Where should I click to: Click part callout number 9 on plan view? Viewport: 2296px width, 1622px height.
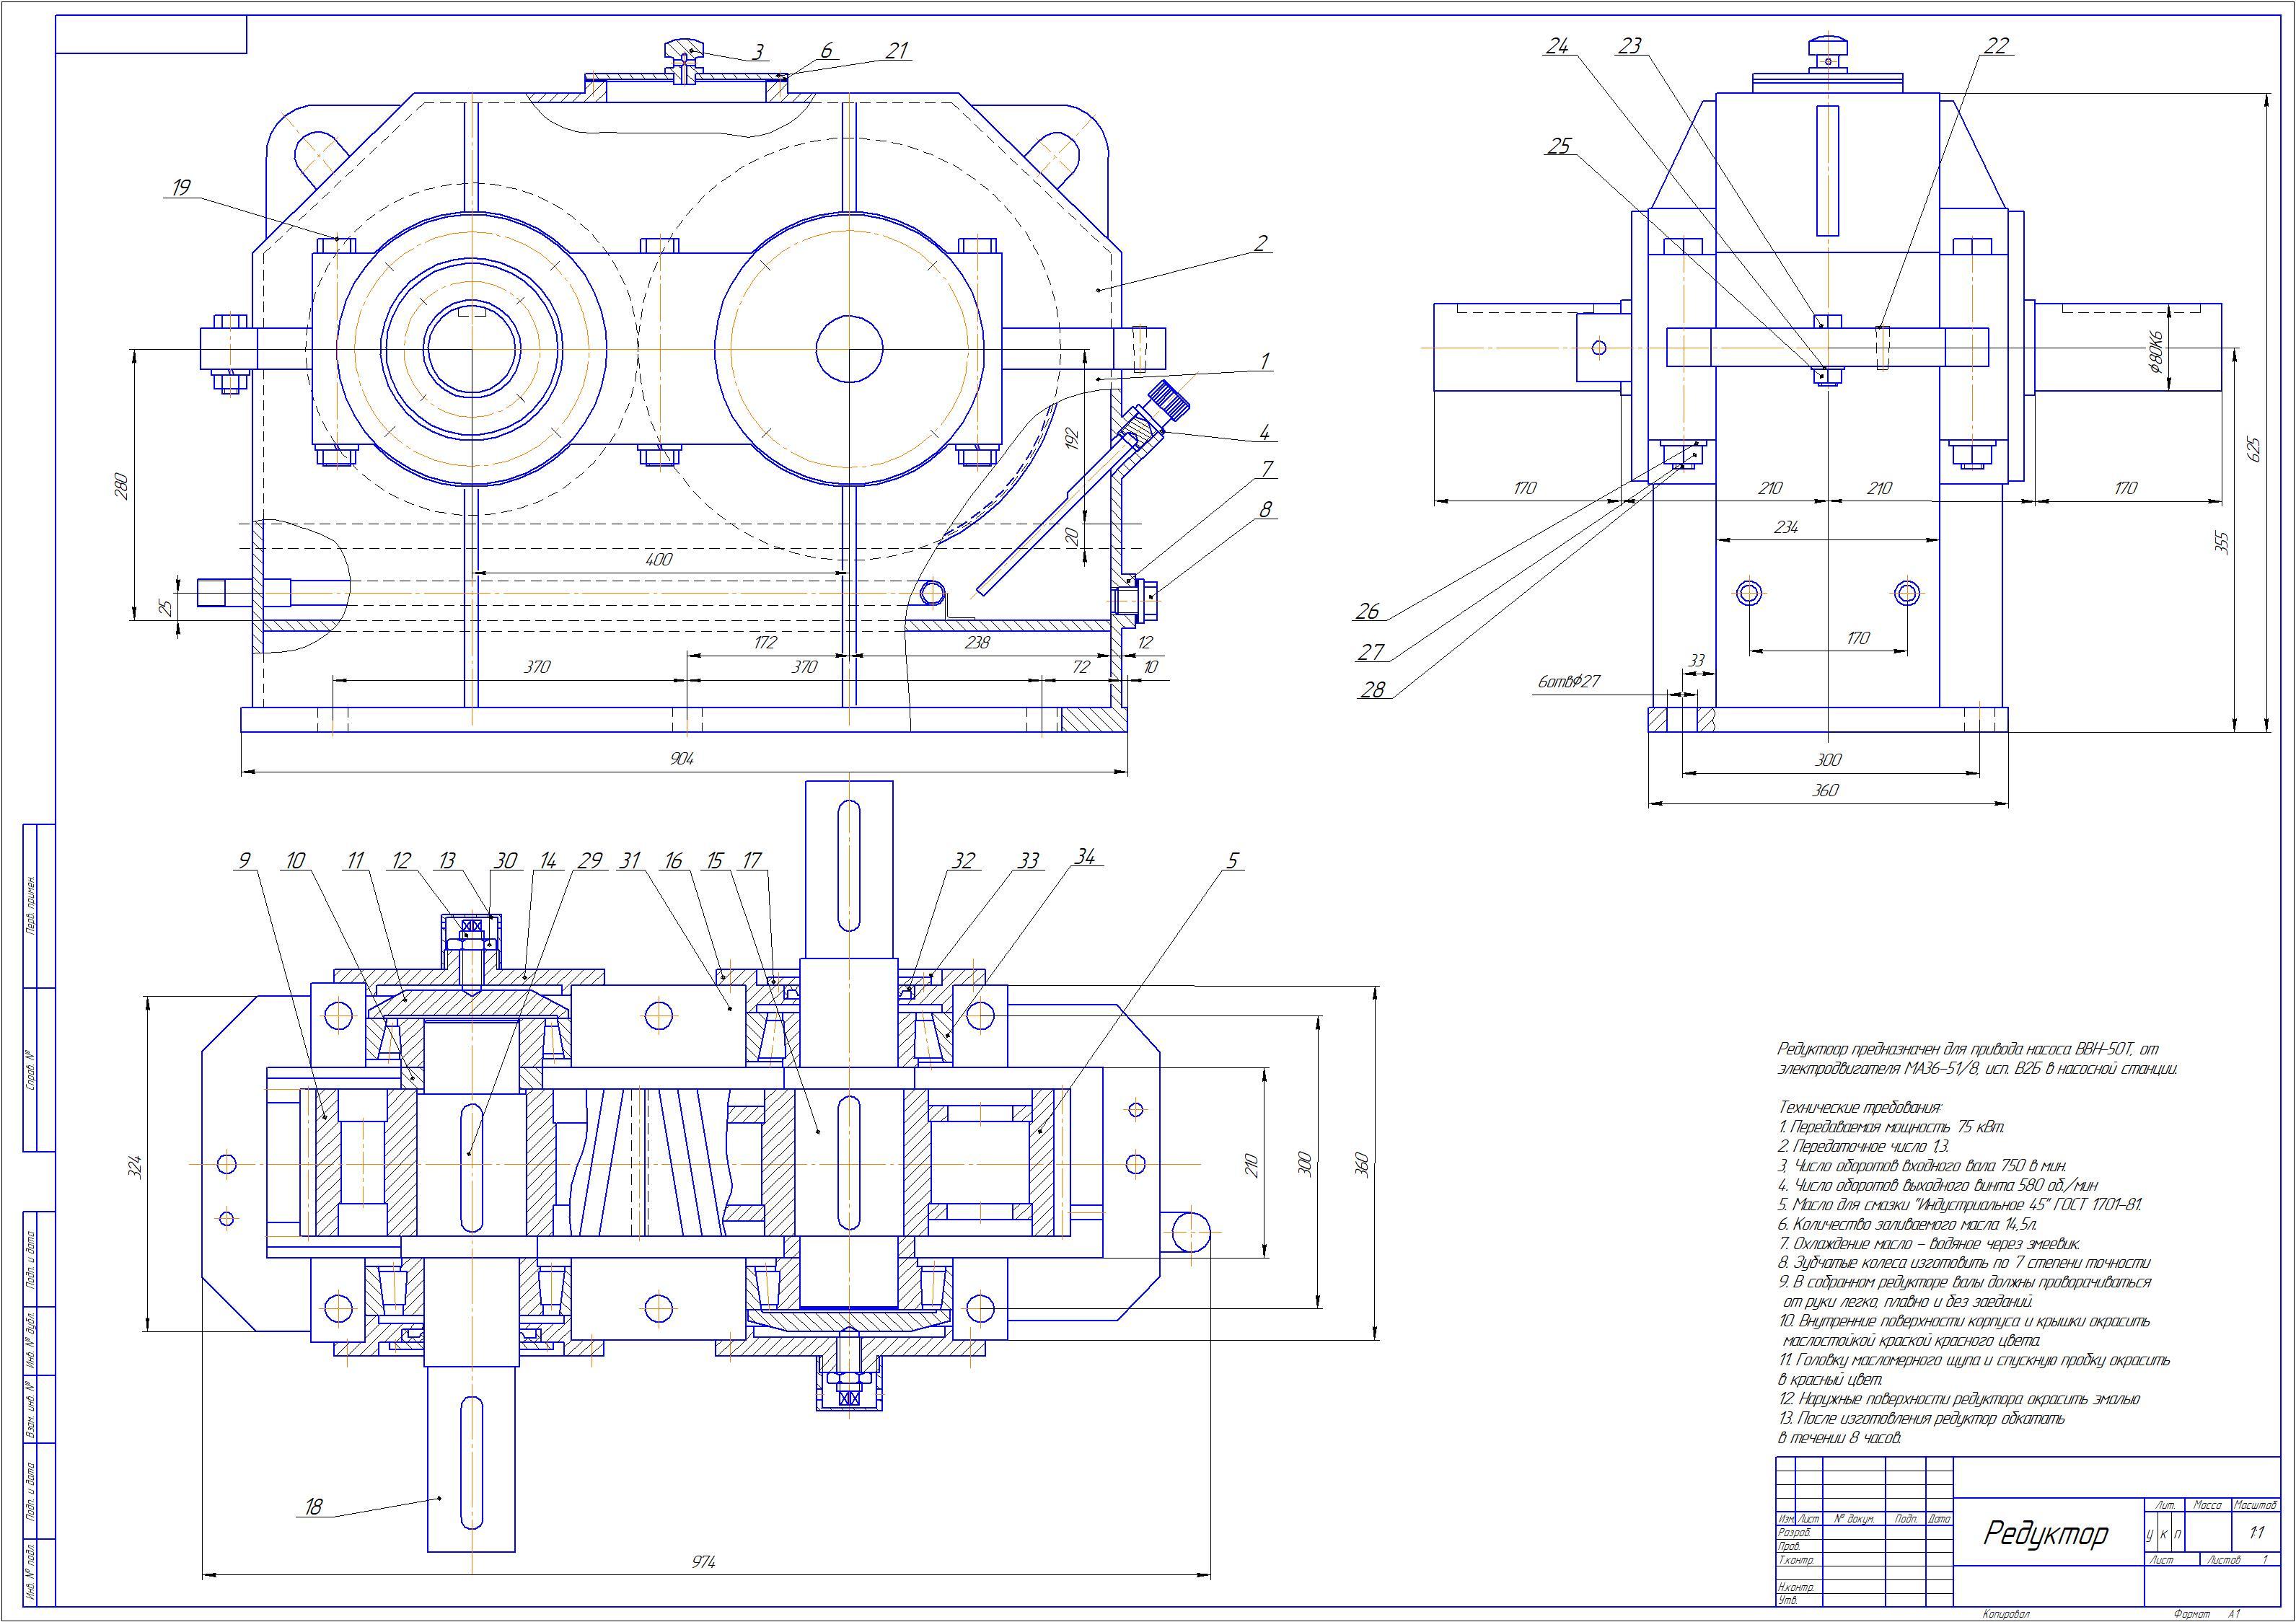[244, 861]
